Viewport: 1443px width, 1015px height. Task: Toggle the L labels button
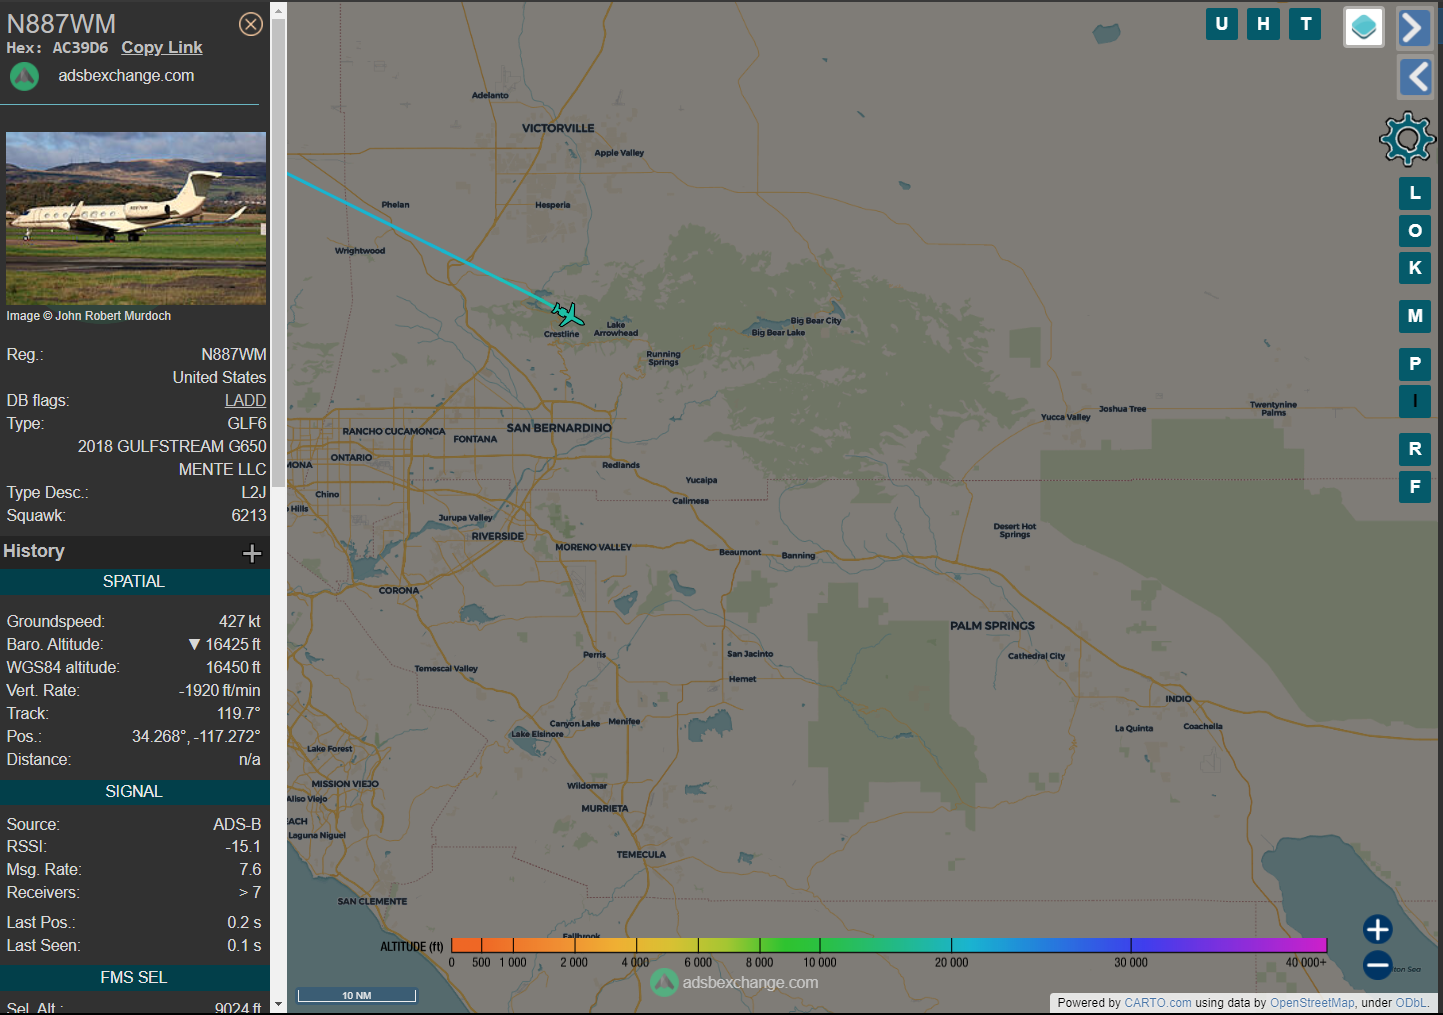(1415, 193)
